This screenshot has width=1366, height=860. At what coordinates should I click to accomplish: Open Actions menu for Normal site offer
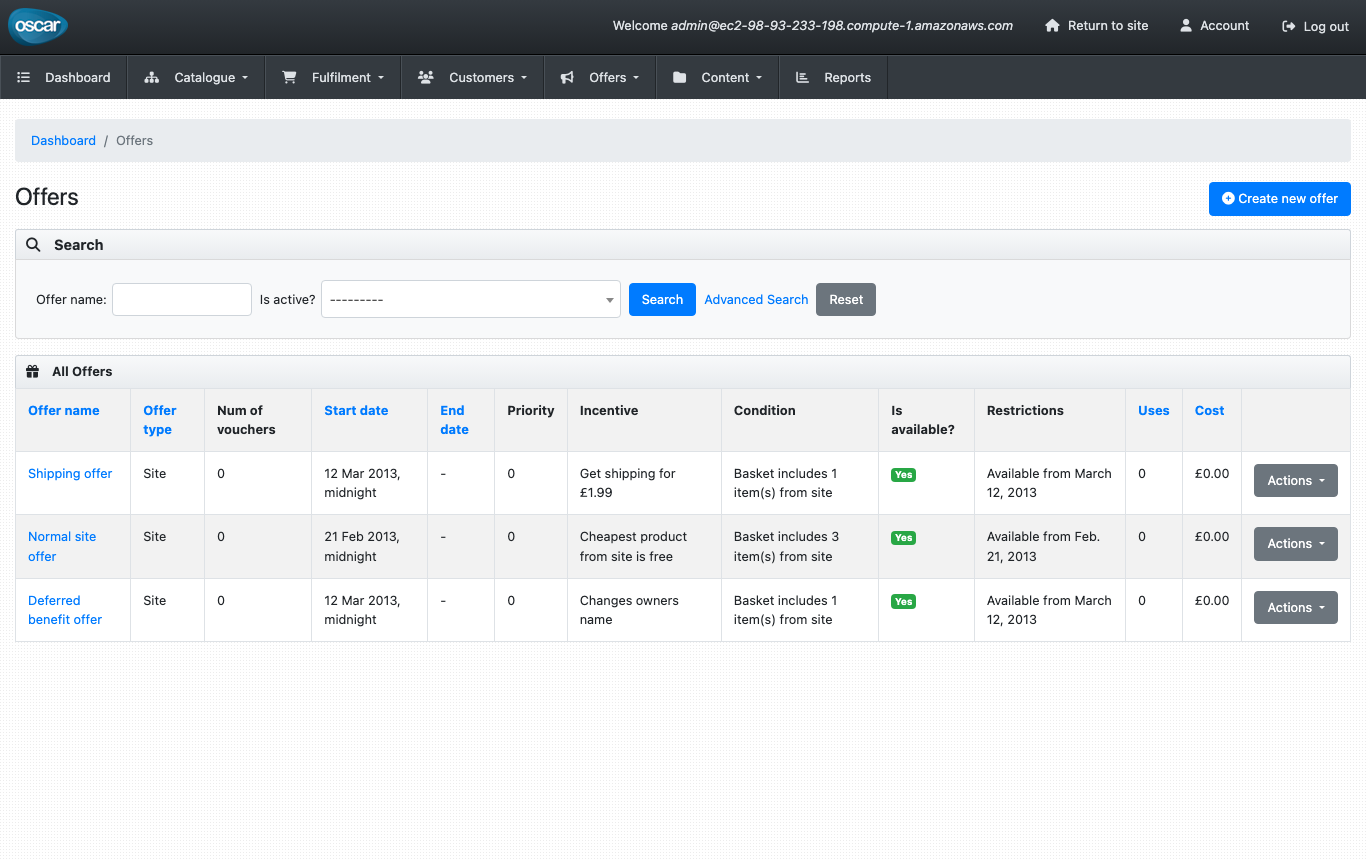point(1296,544)
